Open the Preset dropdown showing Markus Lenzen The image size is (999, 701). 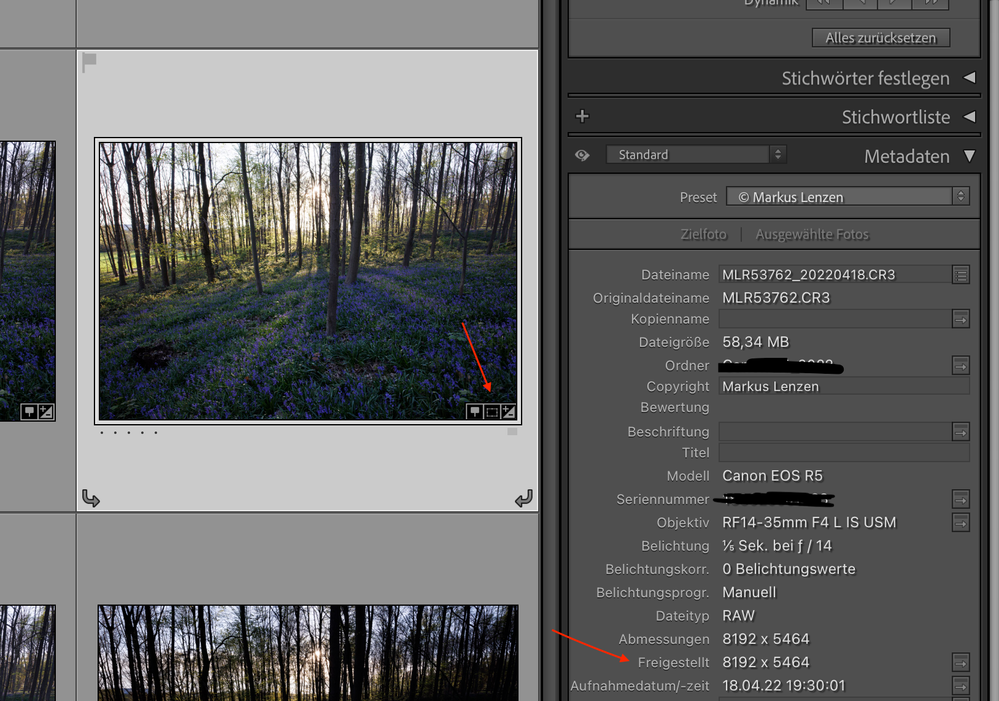click(x=848, y=196)
